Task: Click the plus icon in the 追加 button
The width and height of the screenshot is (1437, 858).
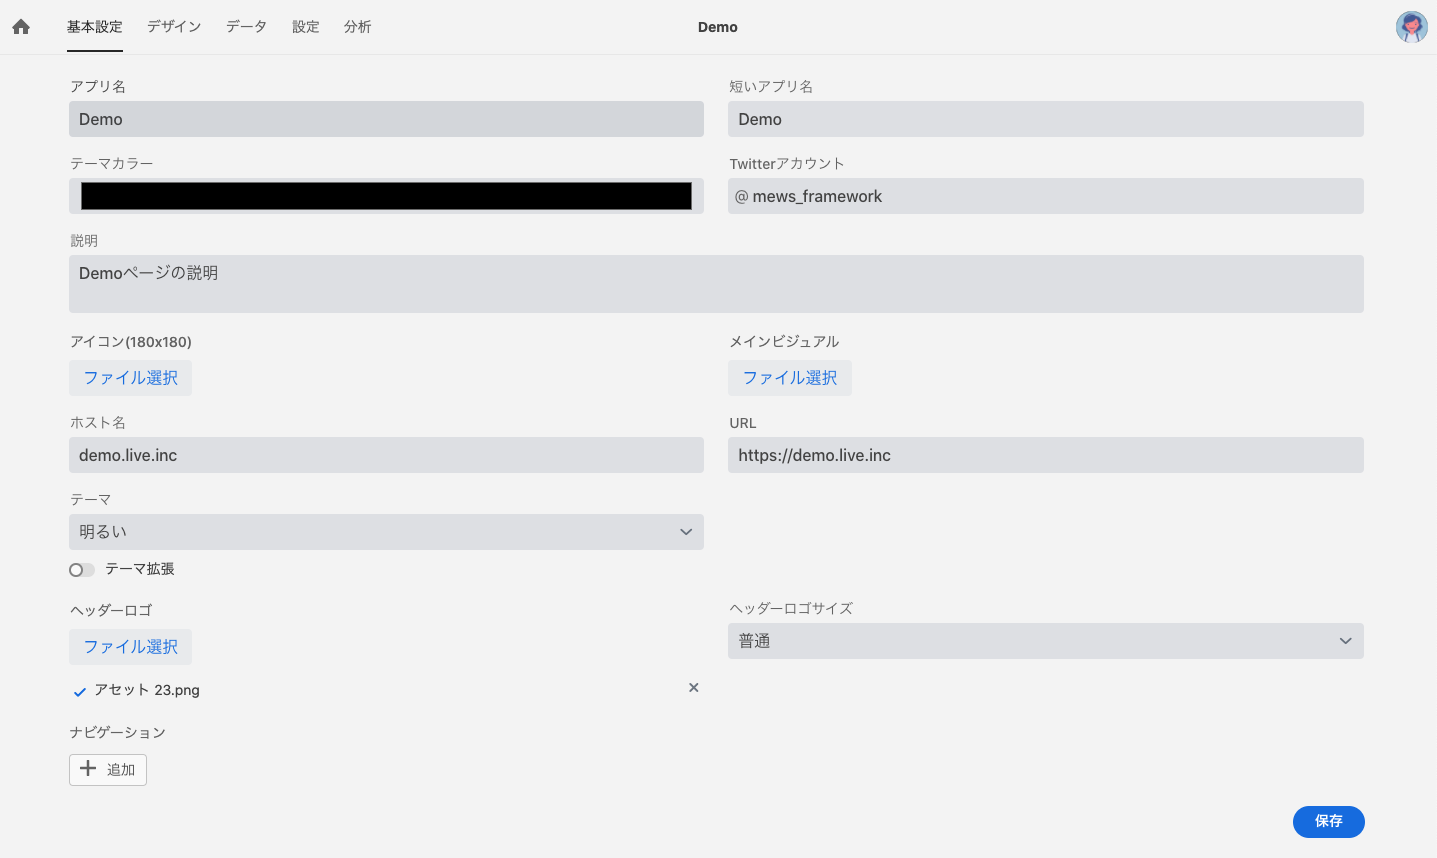Action: click(88, 769)
